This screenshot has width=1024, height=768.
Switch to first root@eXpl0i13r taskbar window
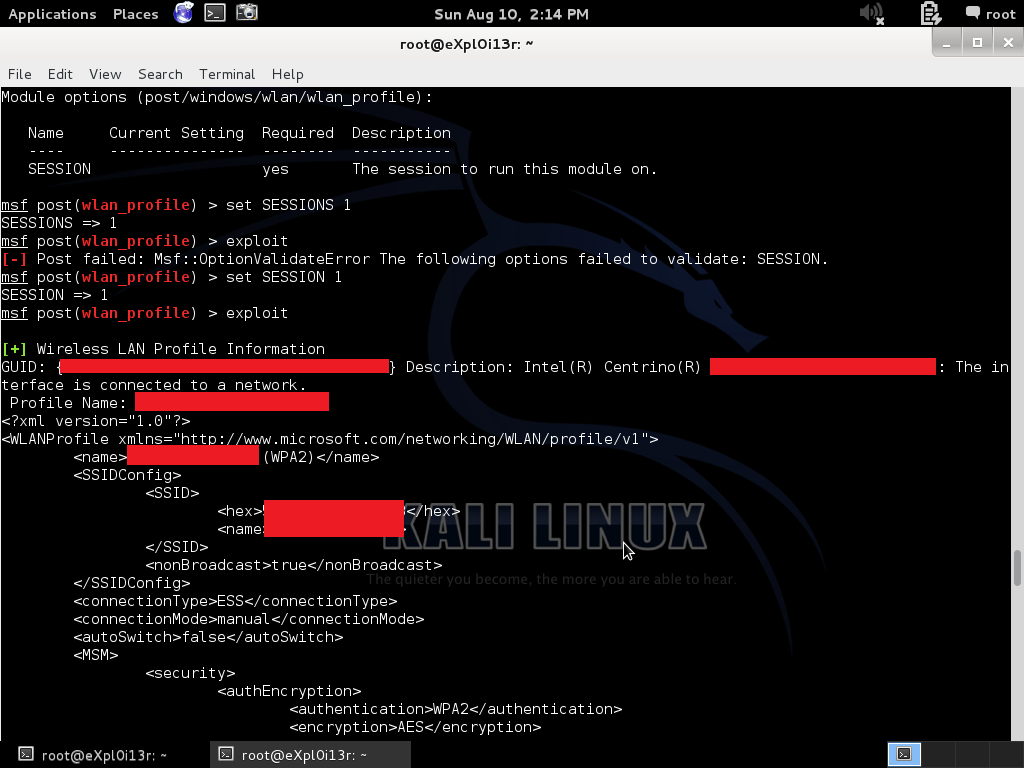(x=104, y=755)
